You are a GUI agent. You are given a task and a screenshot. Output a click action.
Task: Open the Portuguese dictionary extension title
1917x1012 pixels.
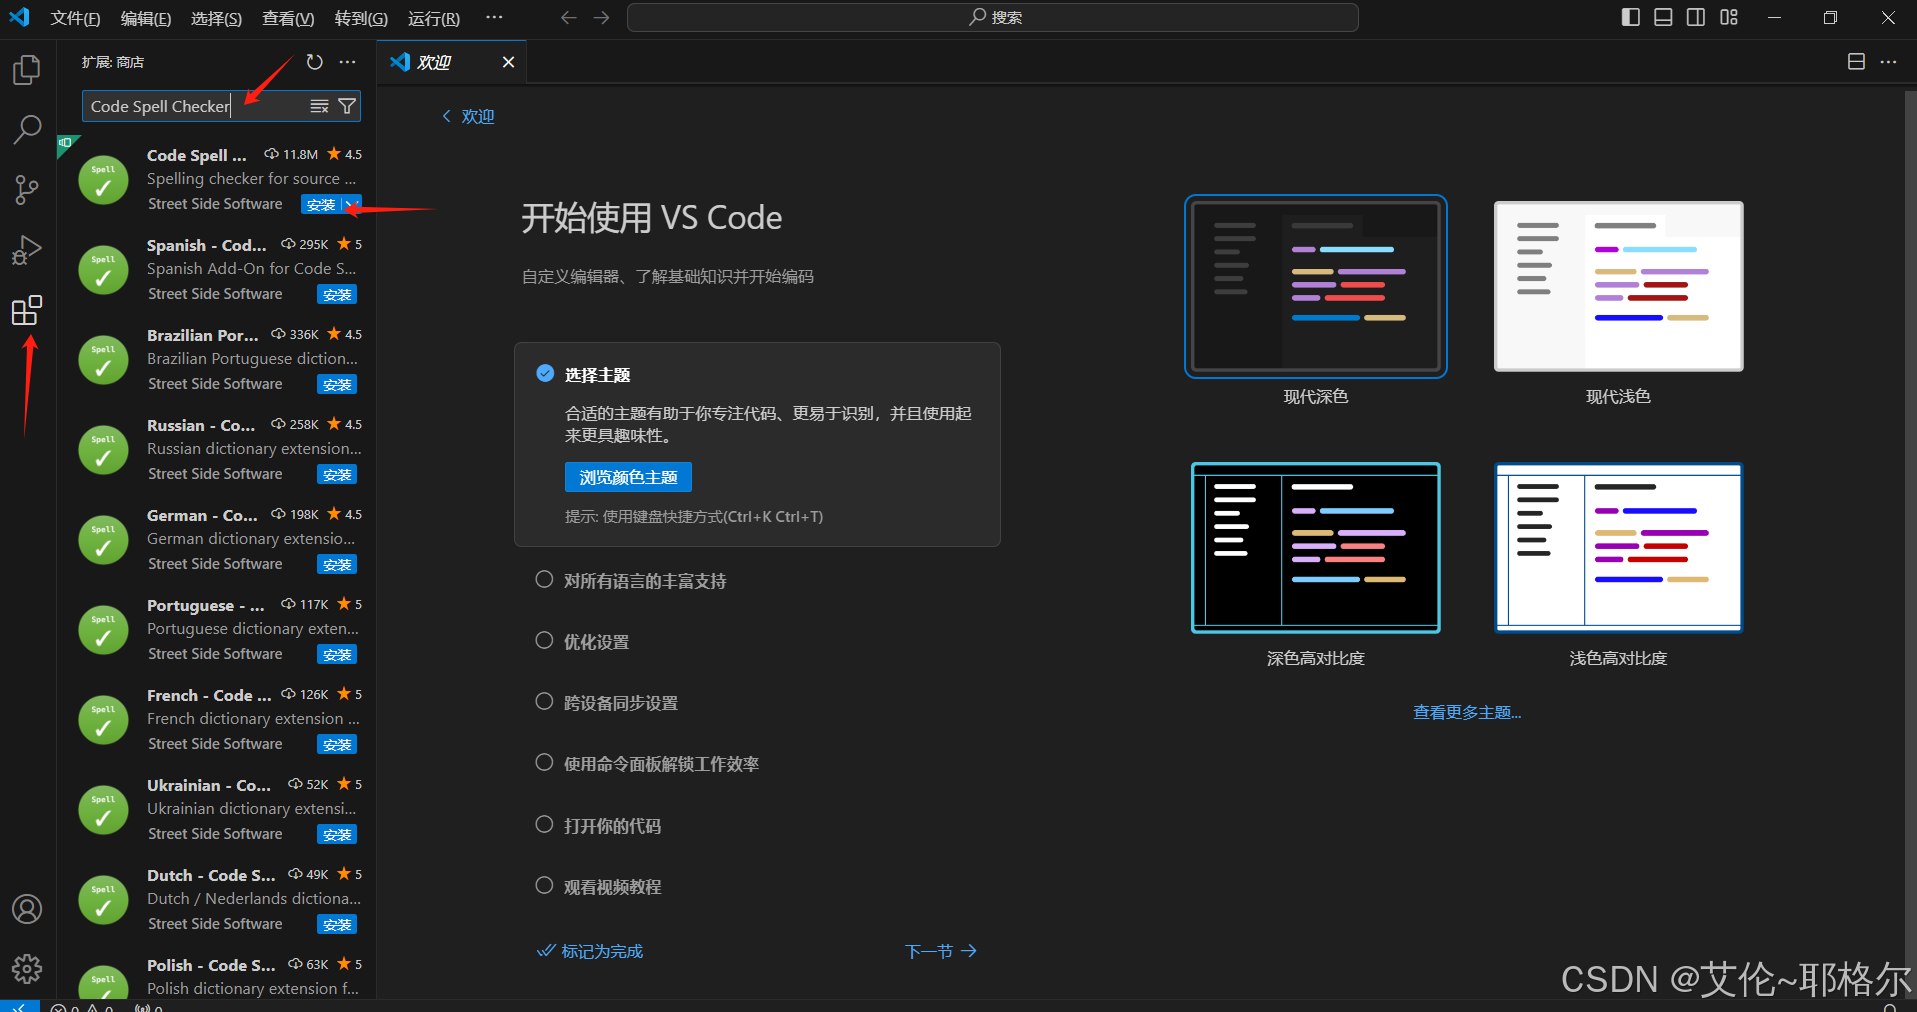point(206,605)
